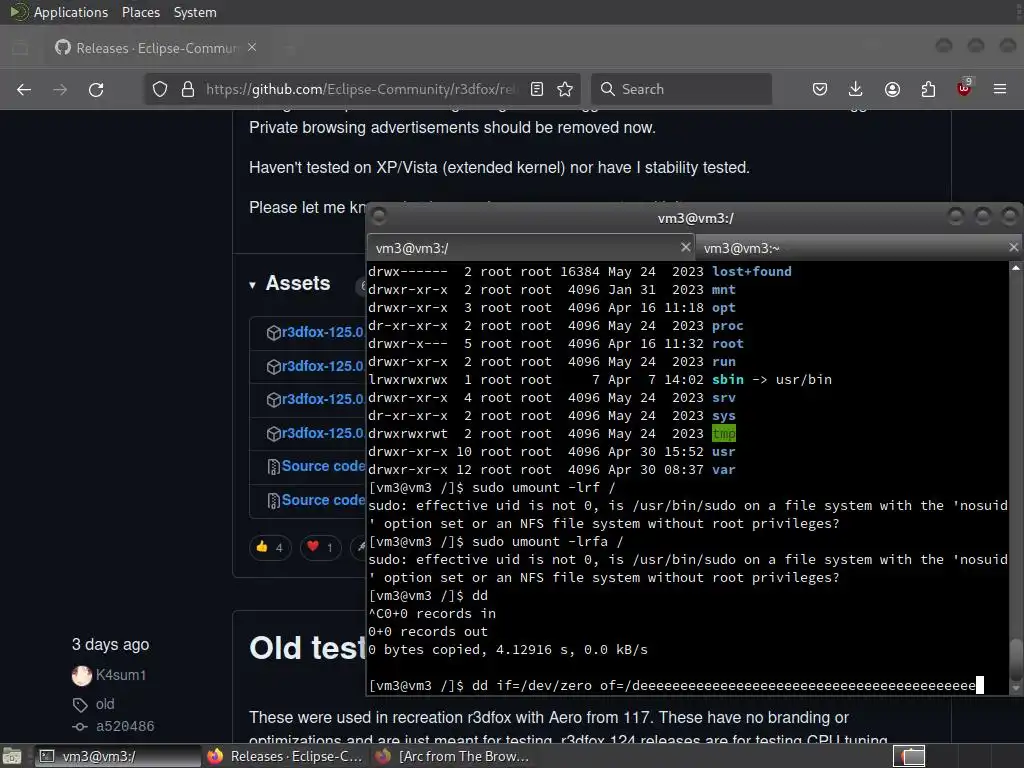1024x768 pixels.
Task: Click the K4sum1 avatar image
Action: click(x=82, y=676)
